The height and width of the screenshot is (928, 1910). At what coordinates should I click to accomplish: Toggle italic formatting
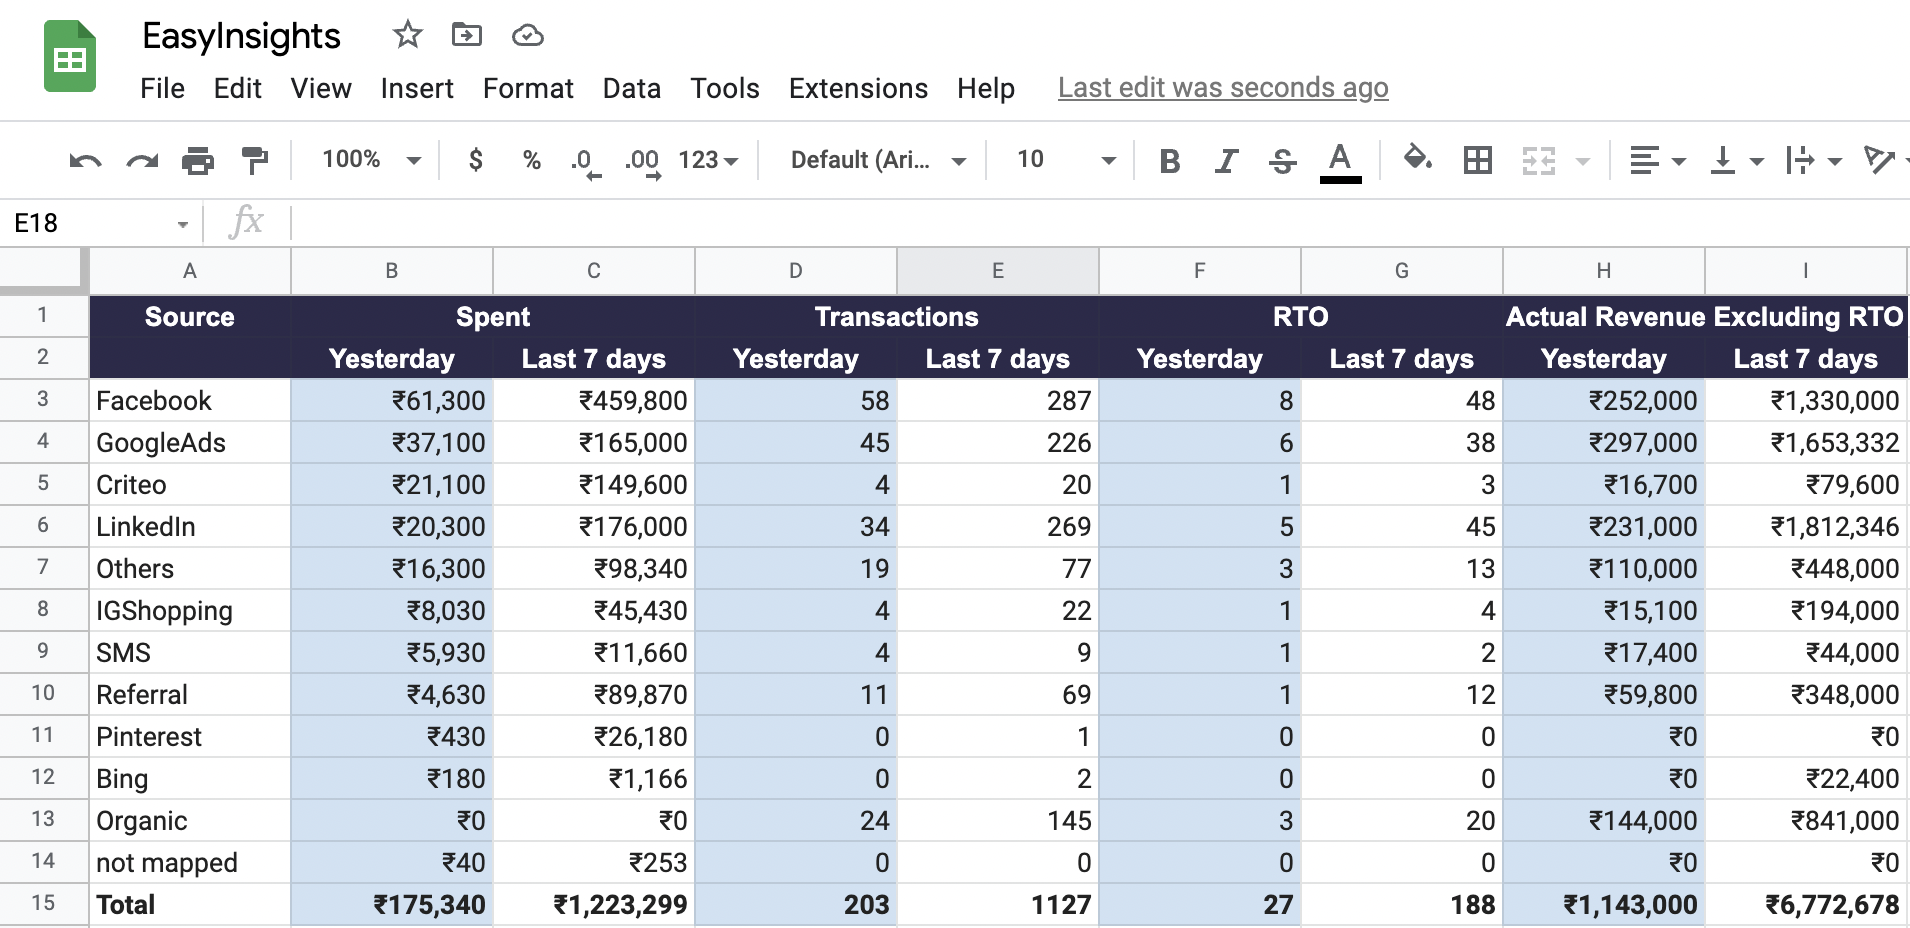[1226, 159]
